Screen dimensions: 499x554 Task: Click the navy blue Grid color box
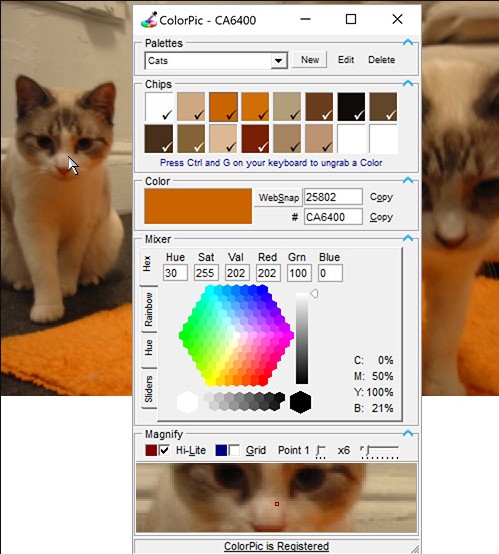(x=221, y=450)
